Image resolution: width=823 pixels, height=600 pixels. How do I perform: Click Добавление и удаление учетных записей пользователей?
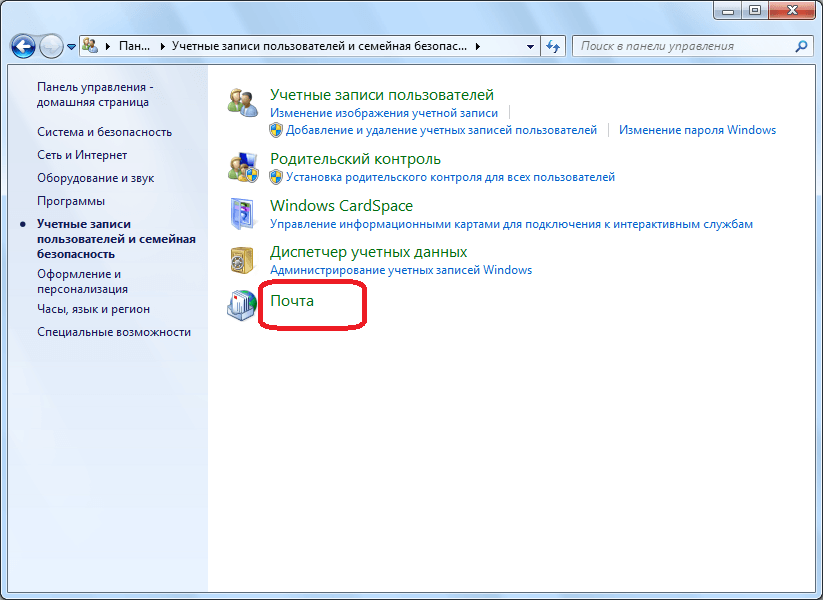coord(441,130)
